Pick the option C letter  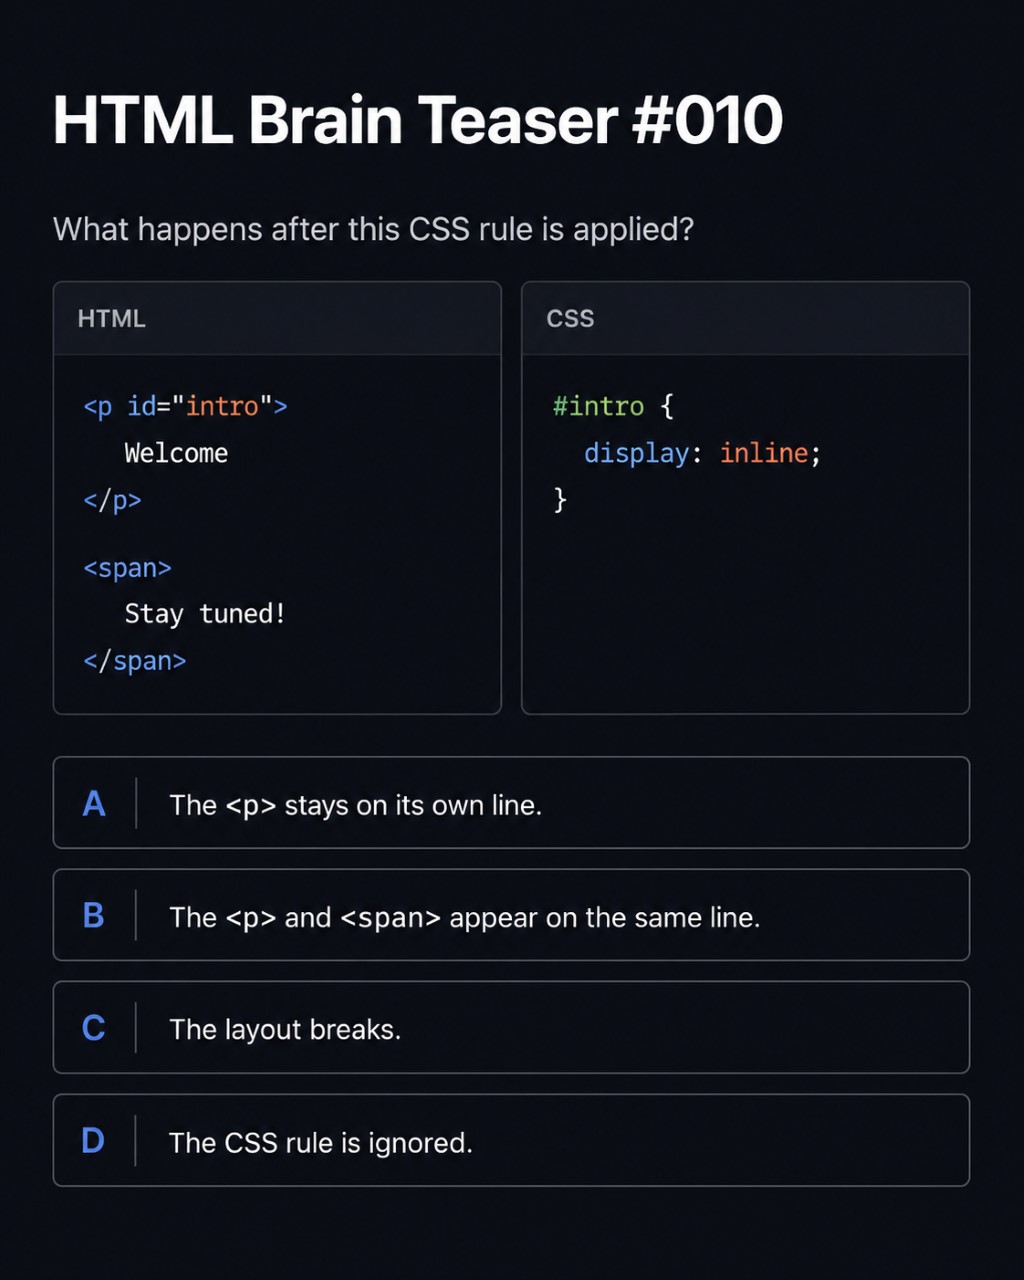[x=94, y=1028]
